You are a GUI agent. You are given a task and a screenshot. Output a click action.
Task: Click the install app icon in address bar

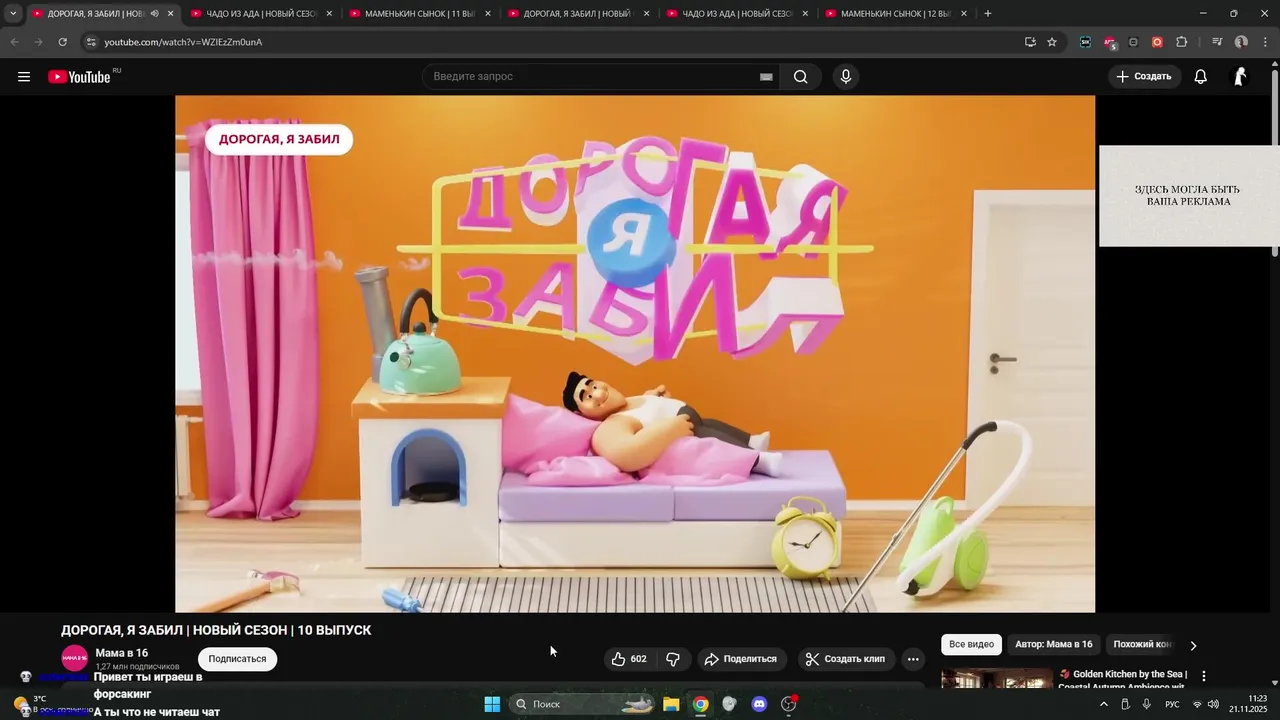click(x=1030, y=42)
